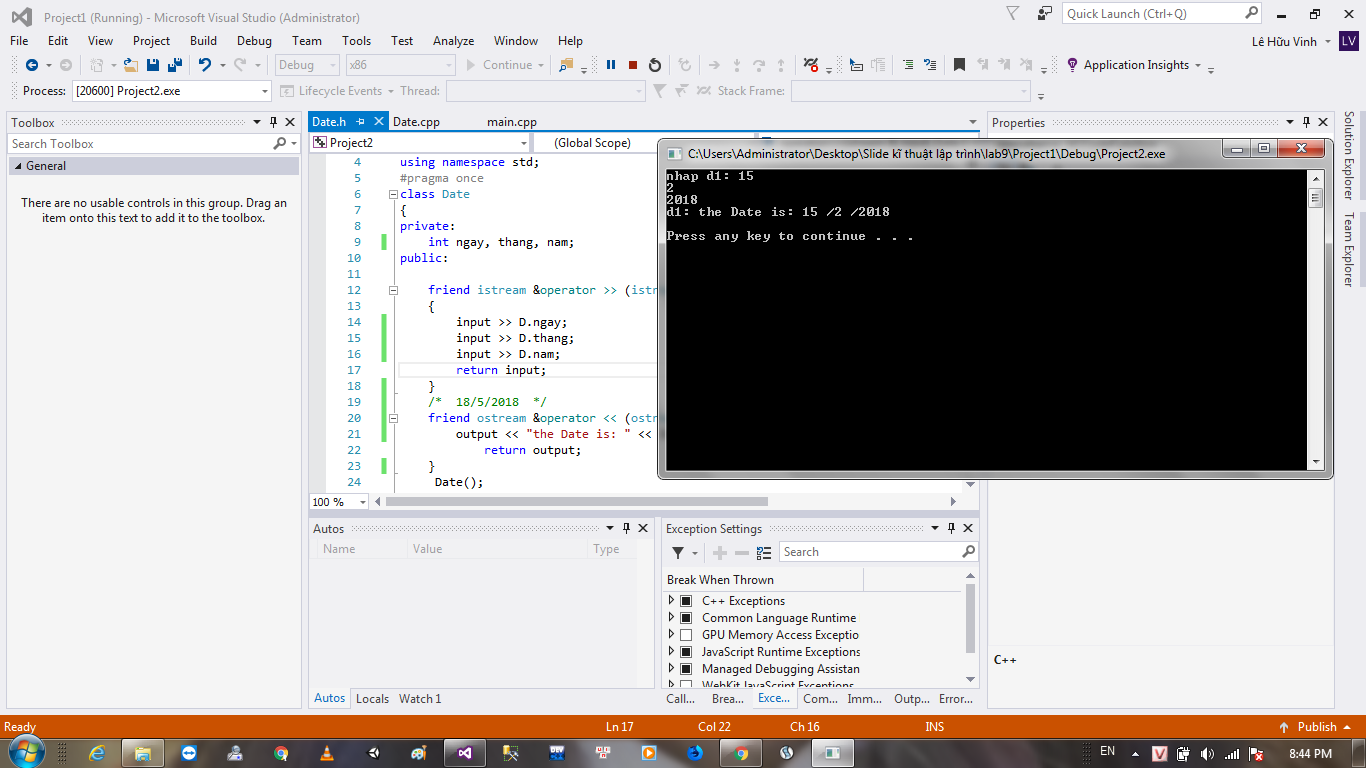Click the Navigate Backward arrow icon
Screen dimensions: 1366x768
pyautogui.click(x=31, y=65)
